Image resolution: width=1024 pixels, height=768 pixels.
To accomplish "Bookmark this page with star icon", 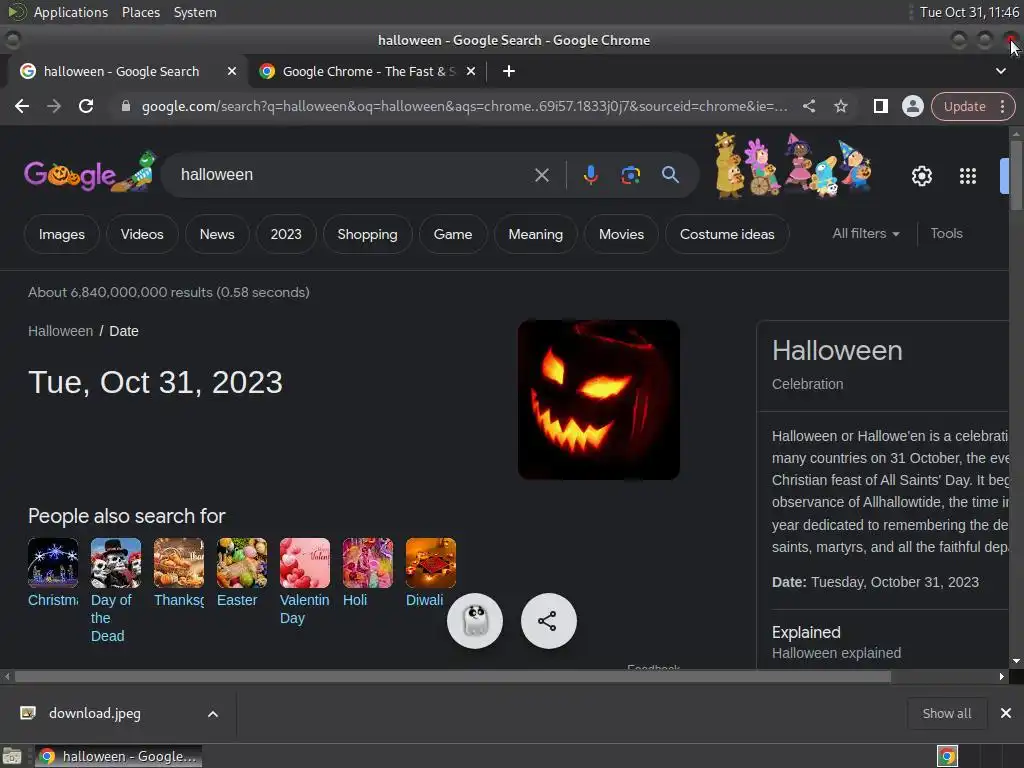I will click(840, 106).
